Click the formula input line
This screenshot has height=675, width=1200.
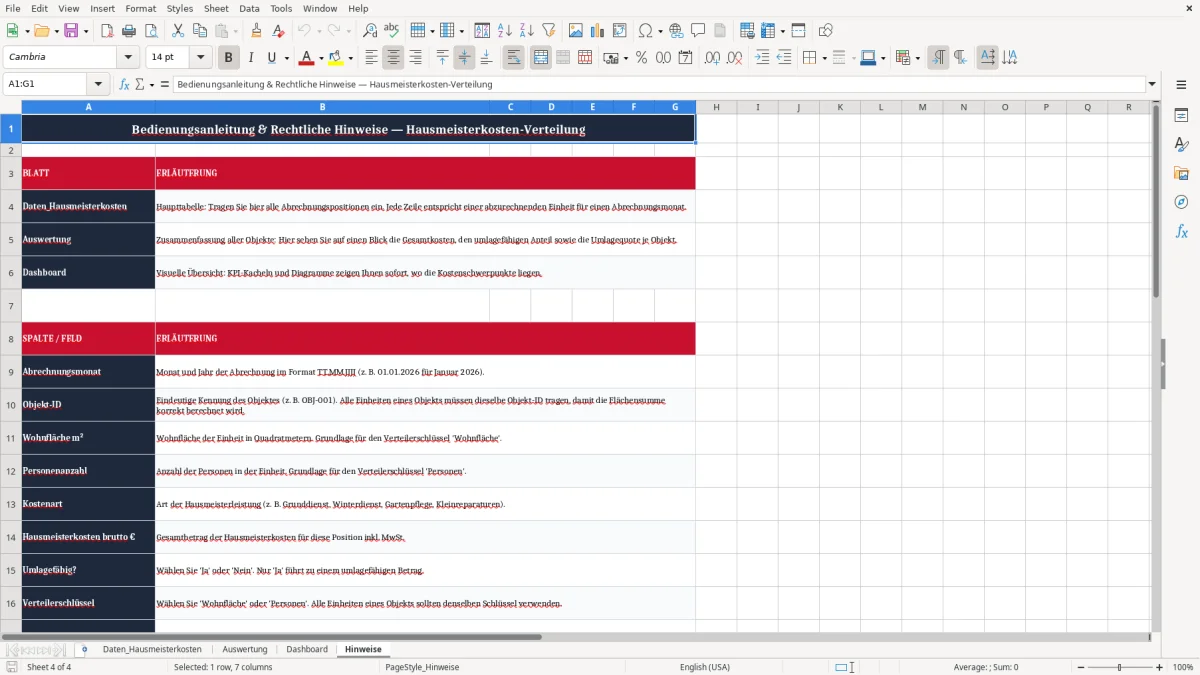click(658, 85)
